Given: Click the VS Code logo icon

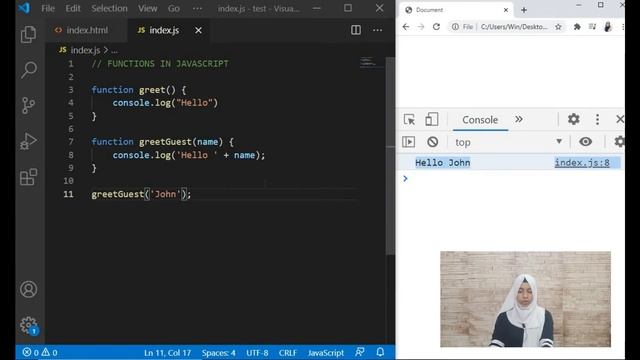Looking at the screenshot, I should pos(24,8).
